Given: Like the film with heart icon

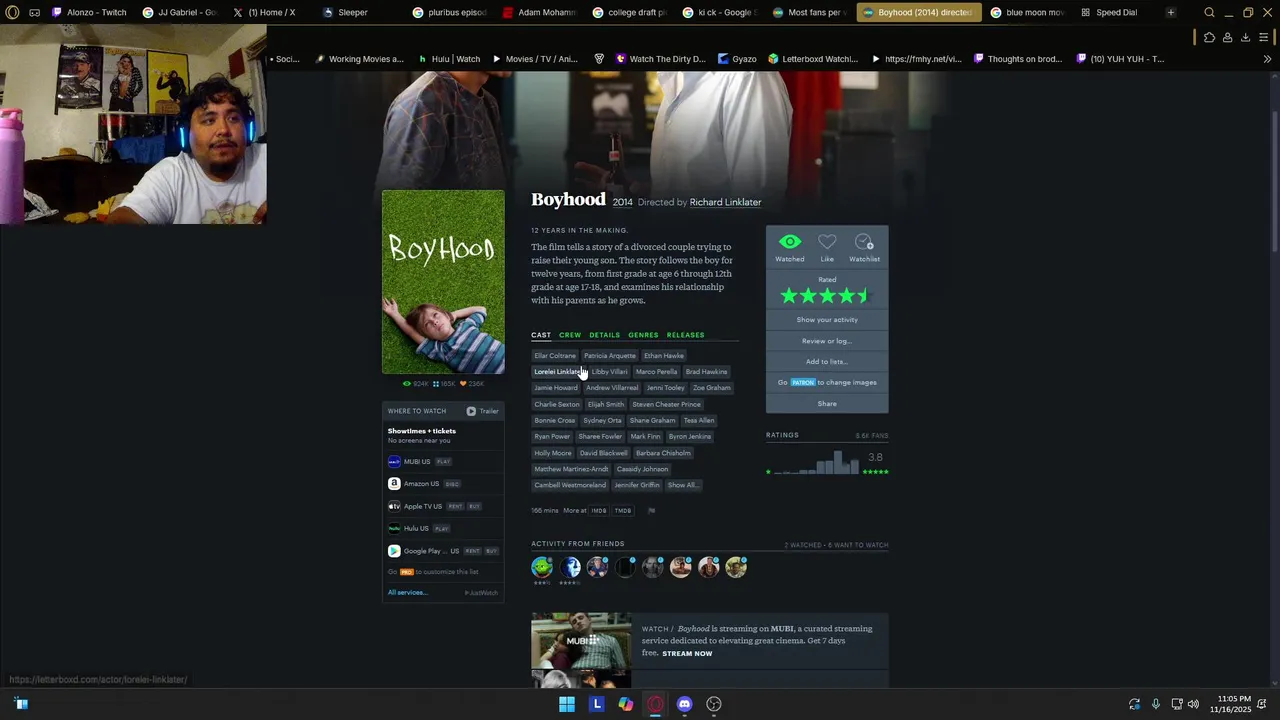Looking at the screenshot, I should tap(827, 242).
